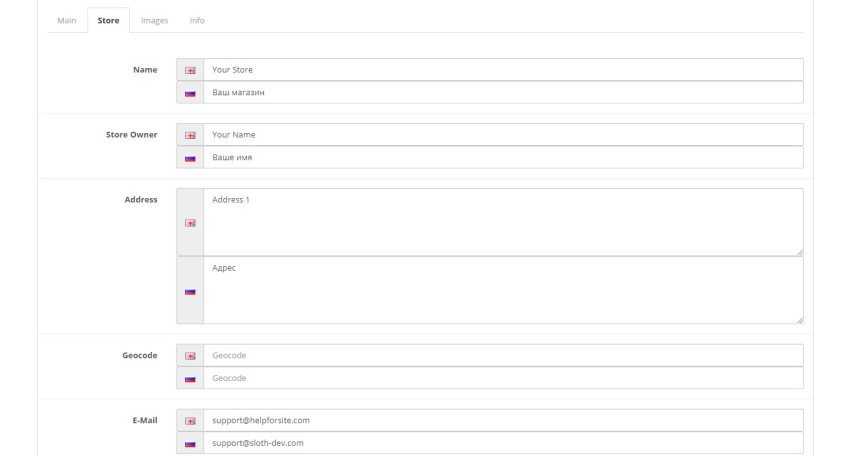Click the English flag icon in Store Owner row

coord(190,135)
